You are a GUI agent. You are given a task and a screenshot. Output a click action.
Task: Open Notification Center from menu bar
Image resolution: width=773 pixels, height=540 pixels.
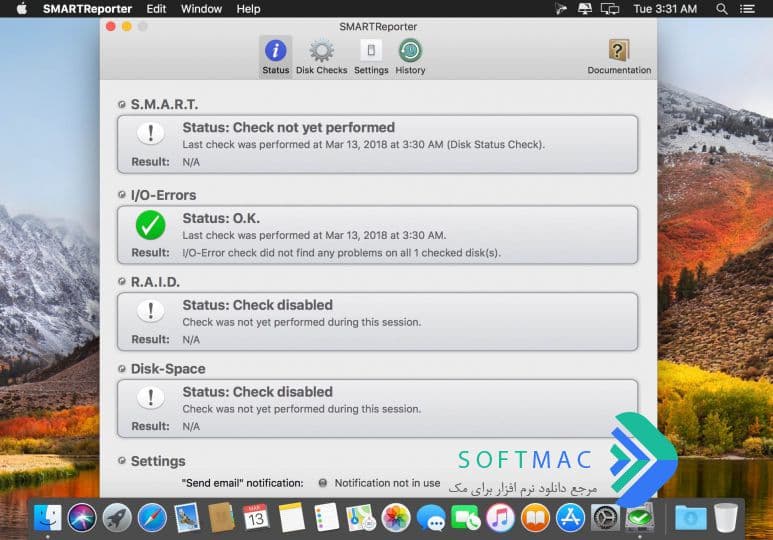(747, 9)
